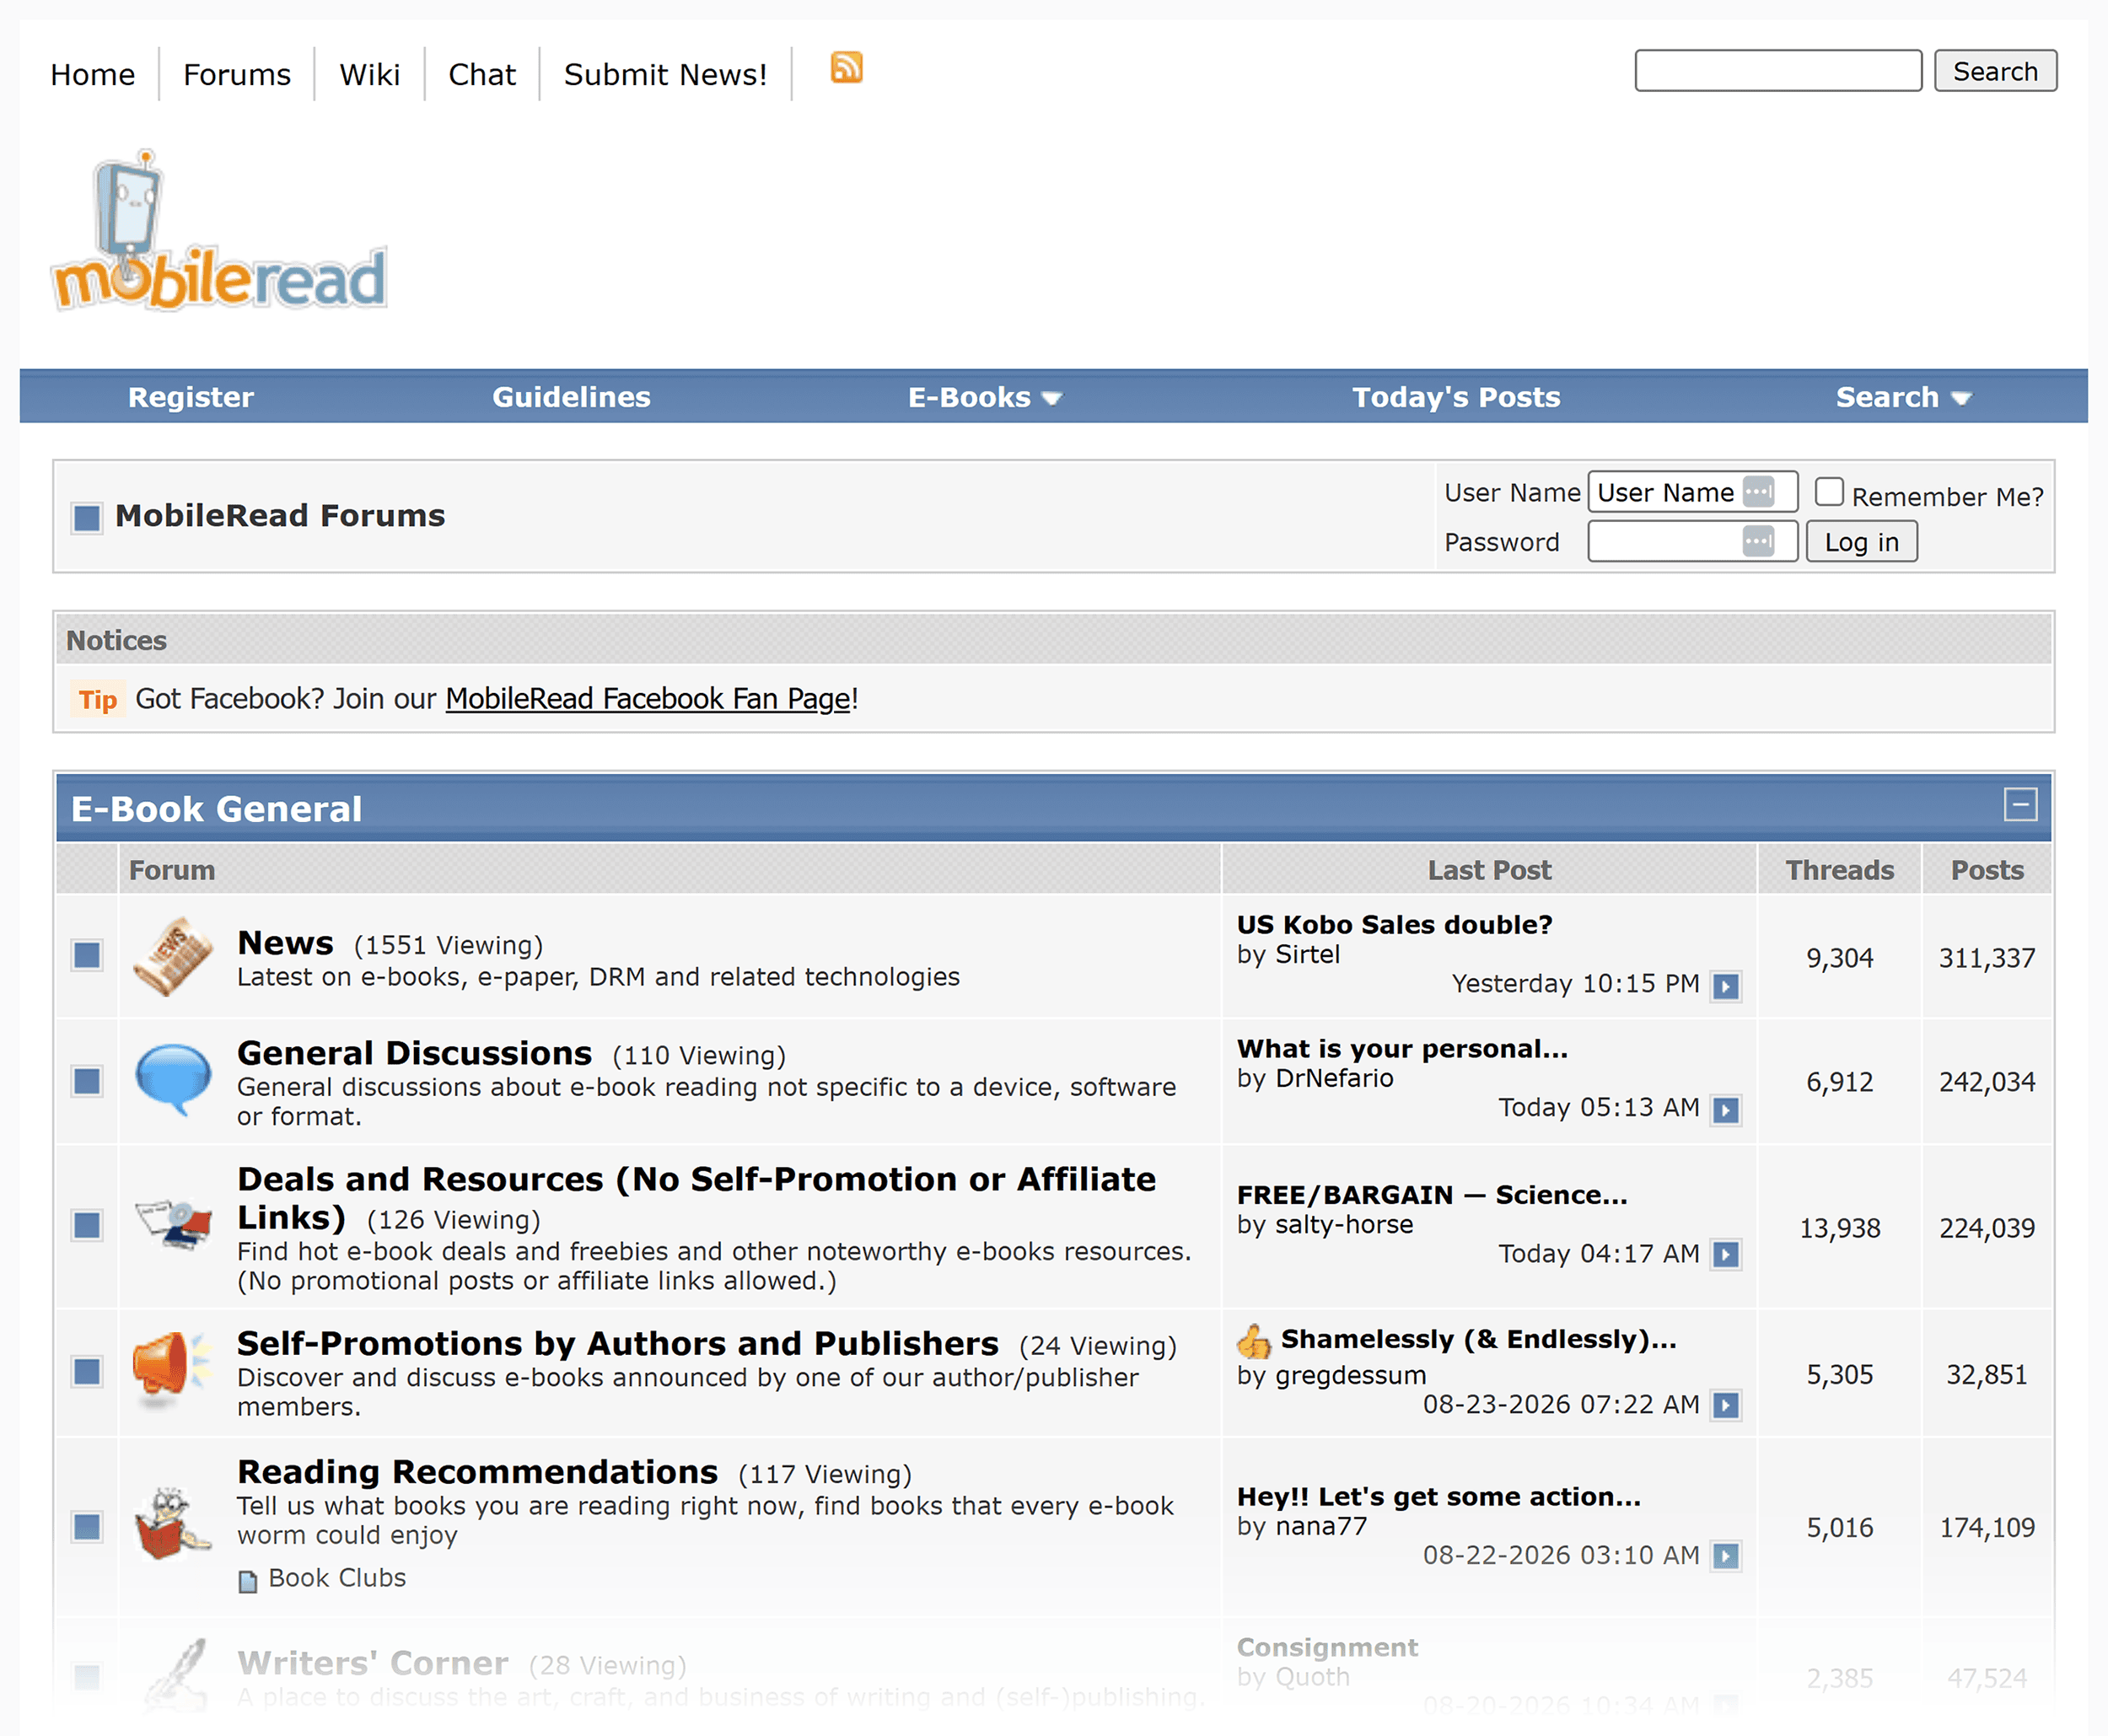The width and height of the screenshot is (2108, 1736).
Task: Open thread Hey!! Let's get some action...
Action: 1439,1496
